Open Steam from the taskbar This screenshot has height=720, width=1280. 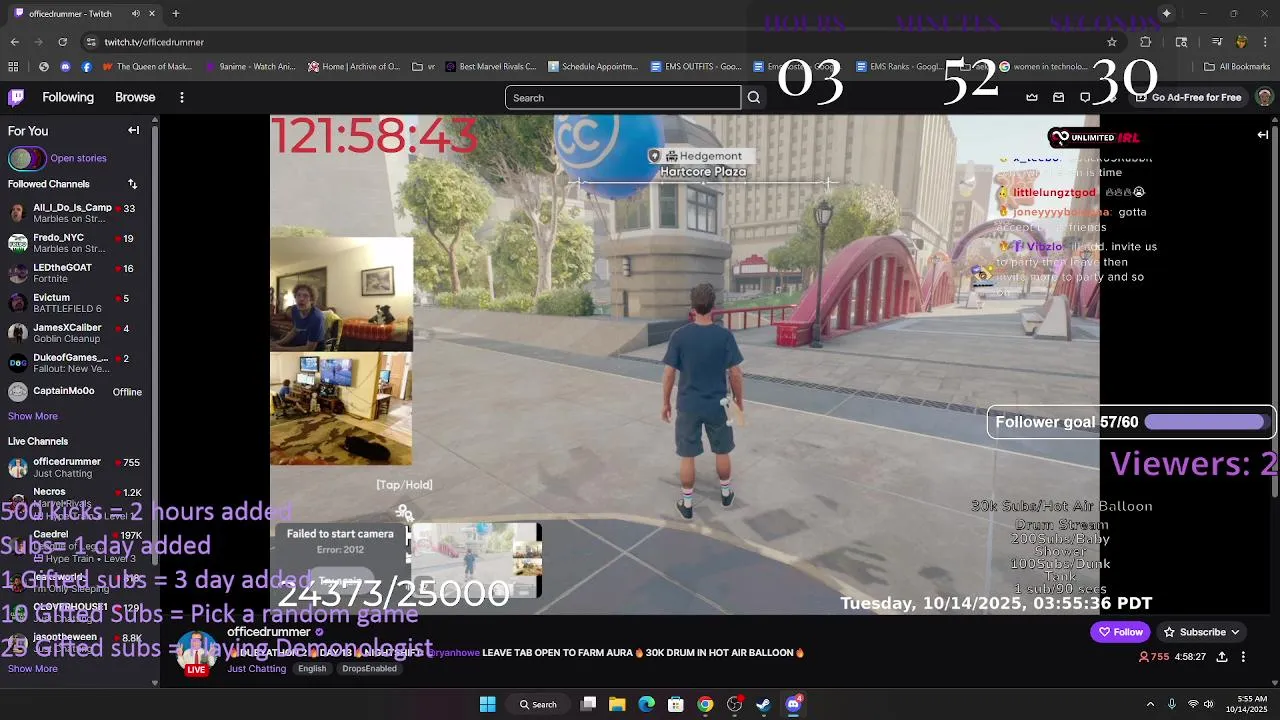click(x=763, y=704)
